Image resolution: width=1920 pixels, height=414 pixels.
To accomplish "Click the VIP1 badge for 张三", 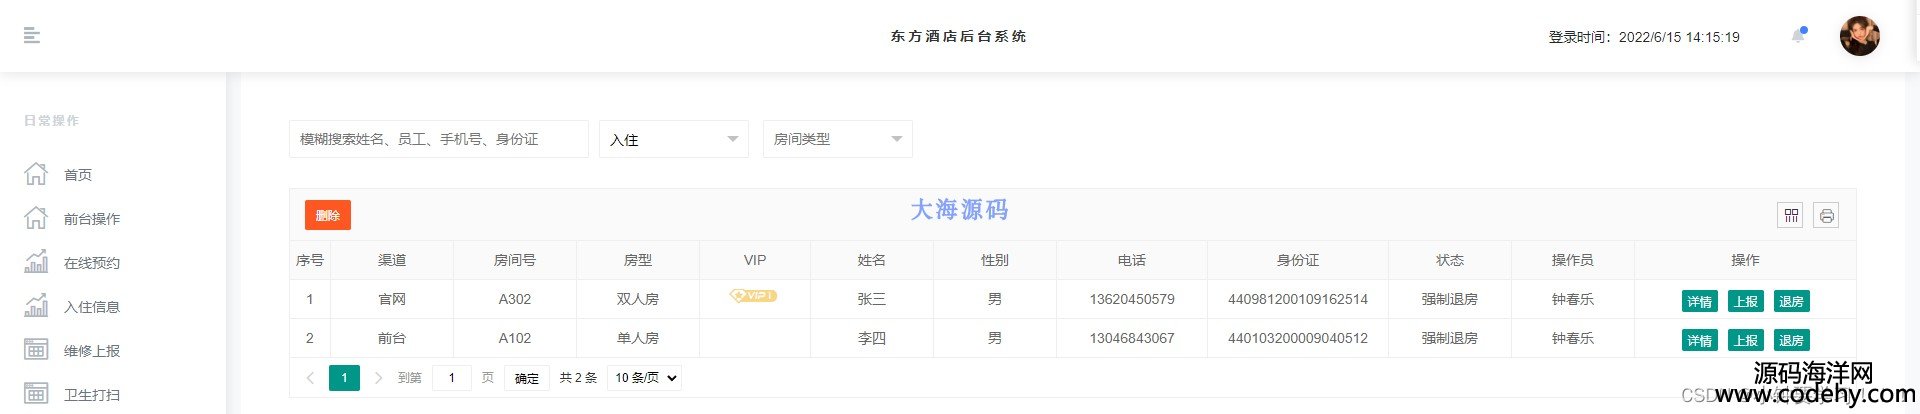I will coord(754,296).
